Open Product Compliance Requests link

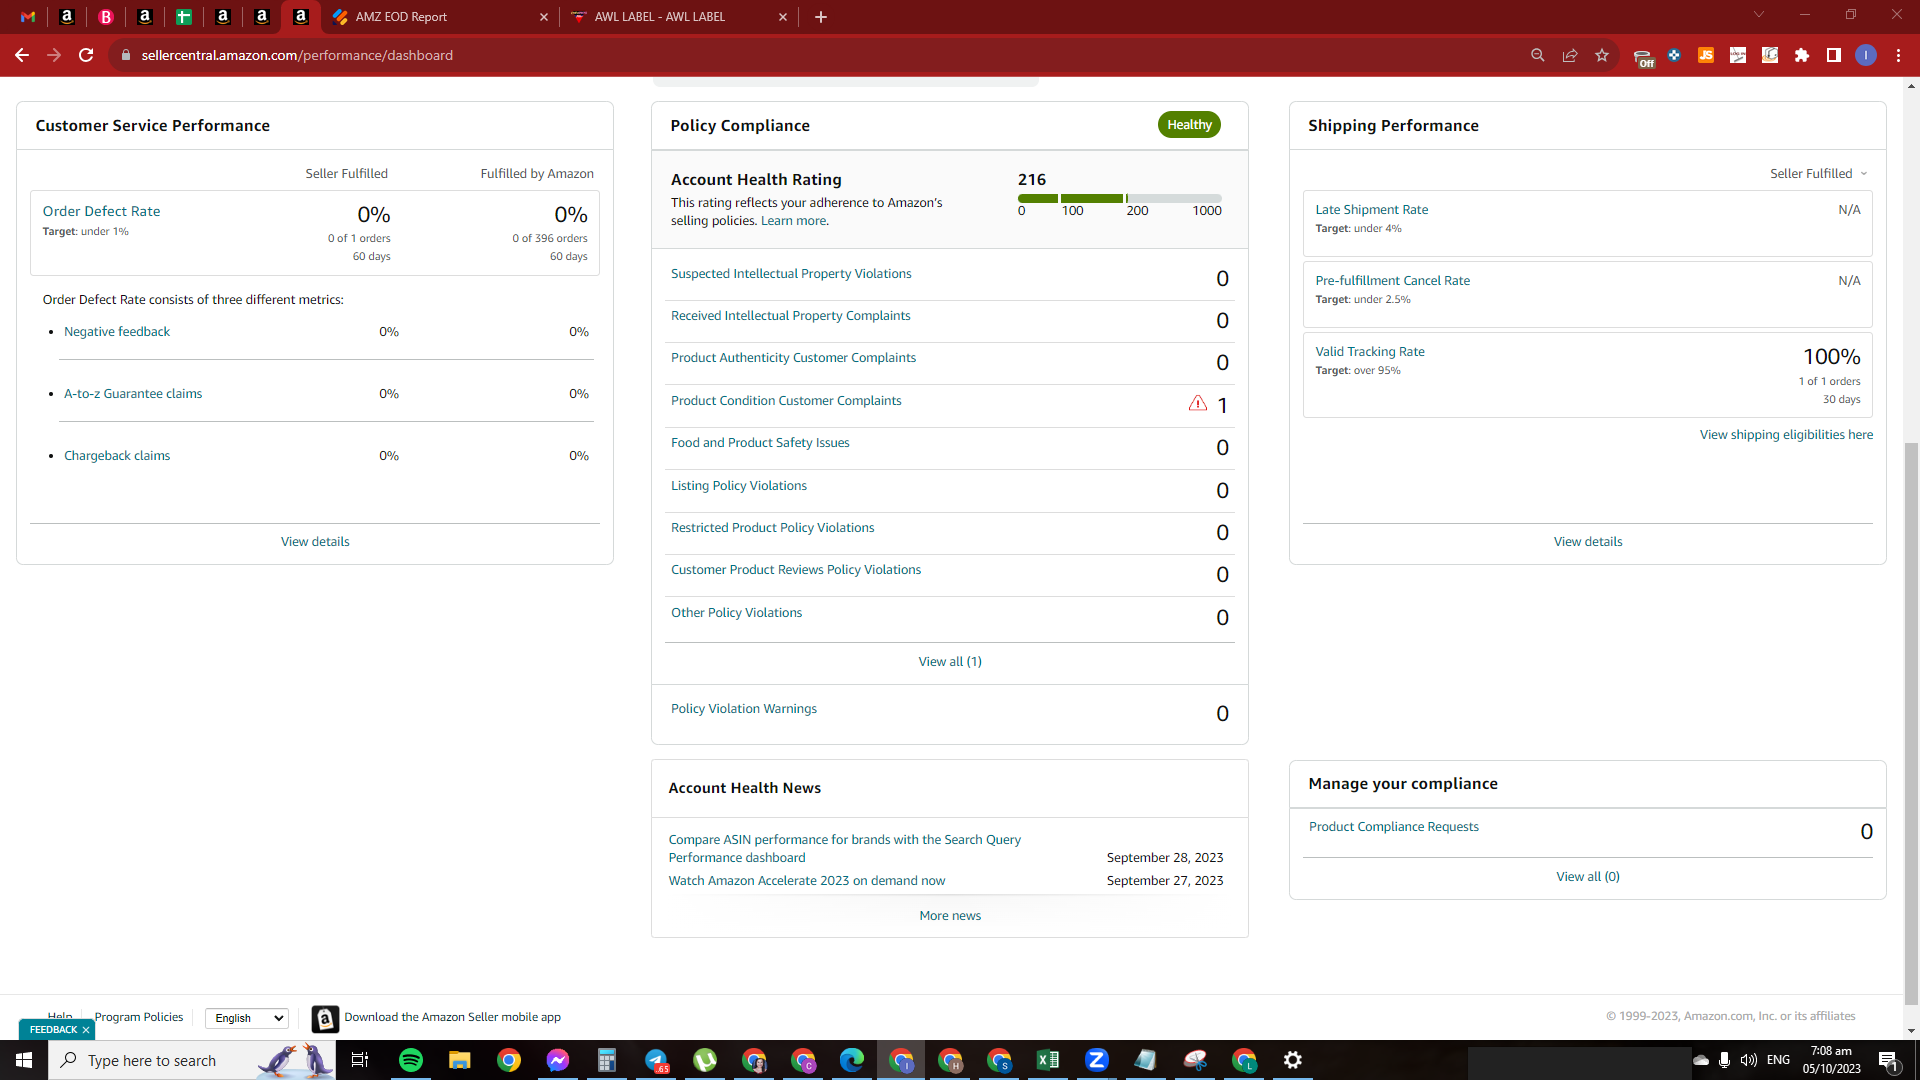(1394, 827)
